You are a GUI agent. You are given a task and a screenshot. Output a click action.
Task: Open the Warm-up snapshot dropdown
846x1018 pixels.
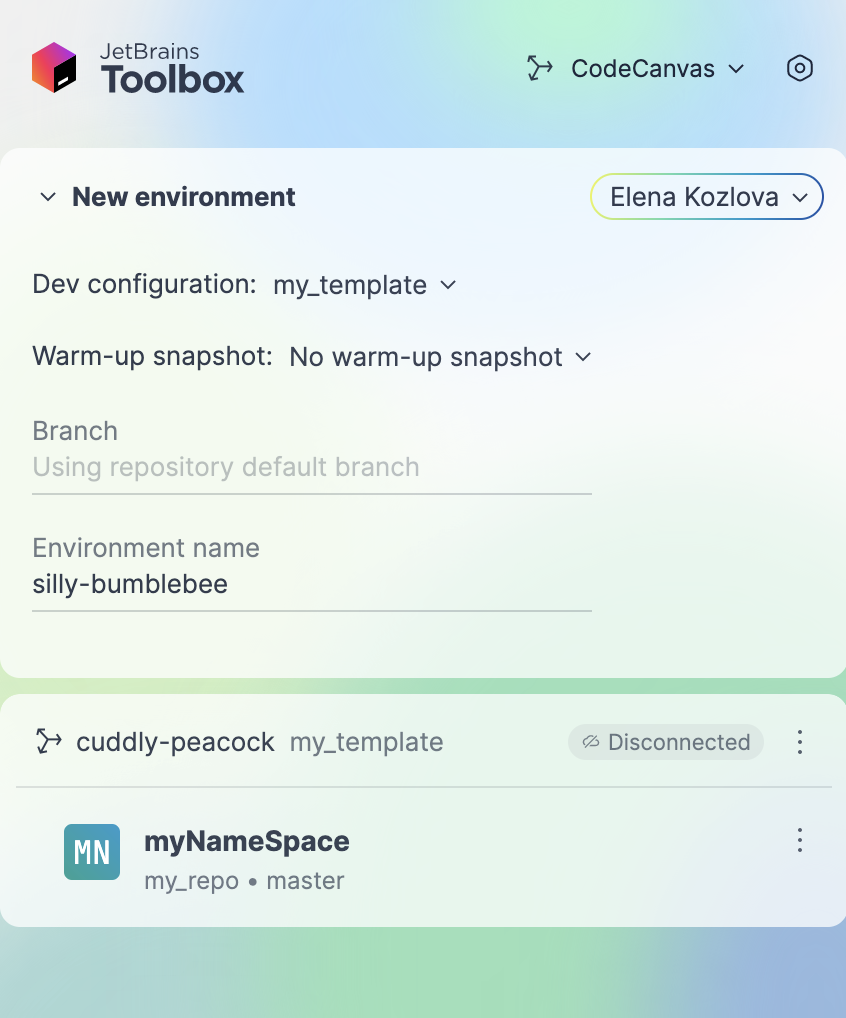438,357
